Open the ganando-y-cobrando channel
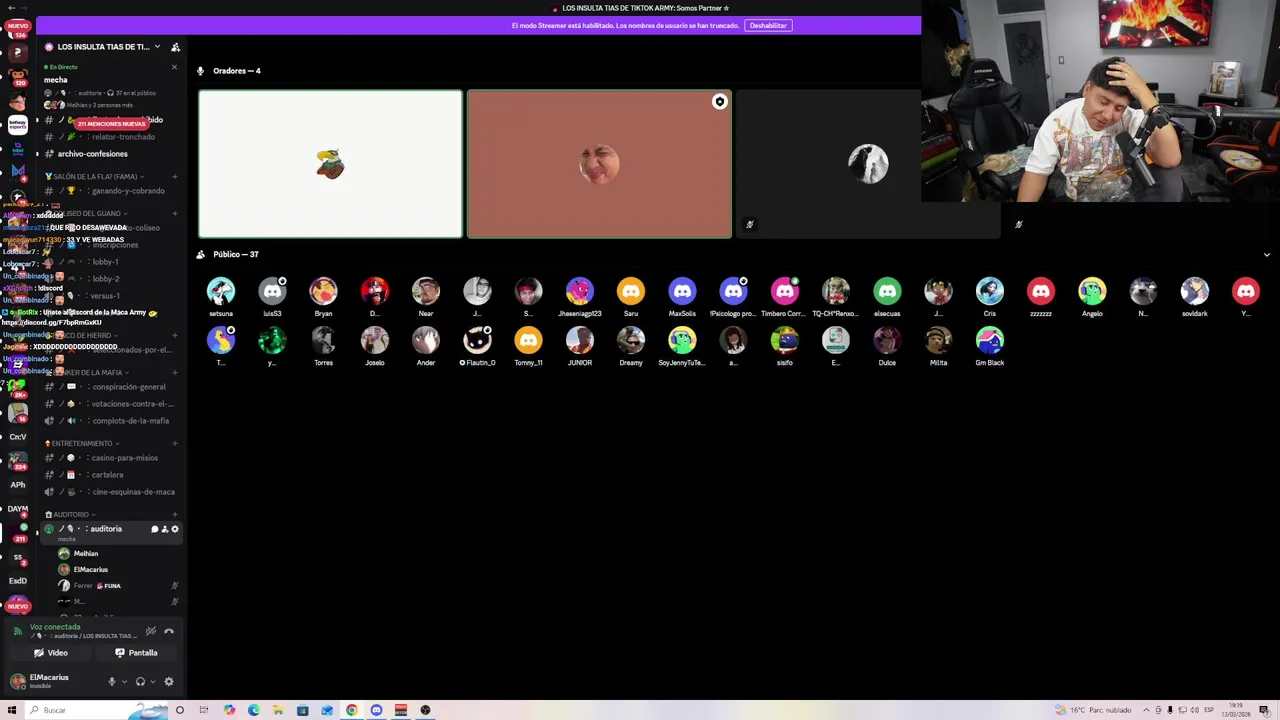This screenshot has height=720, width=1280. point(110,191)
